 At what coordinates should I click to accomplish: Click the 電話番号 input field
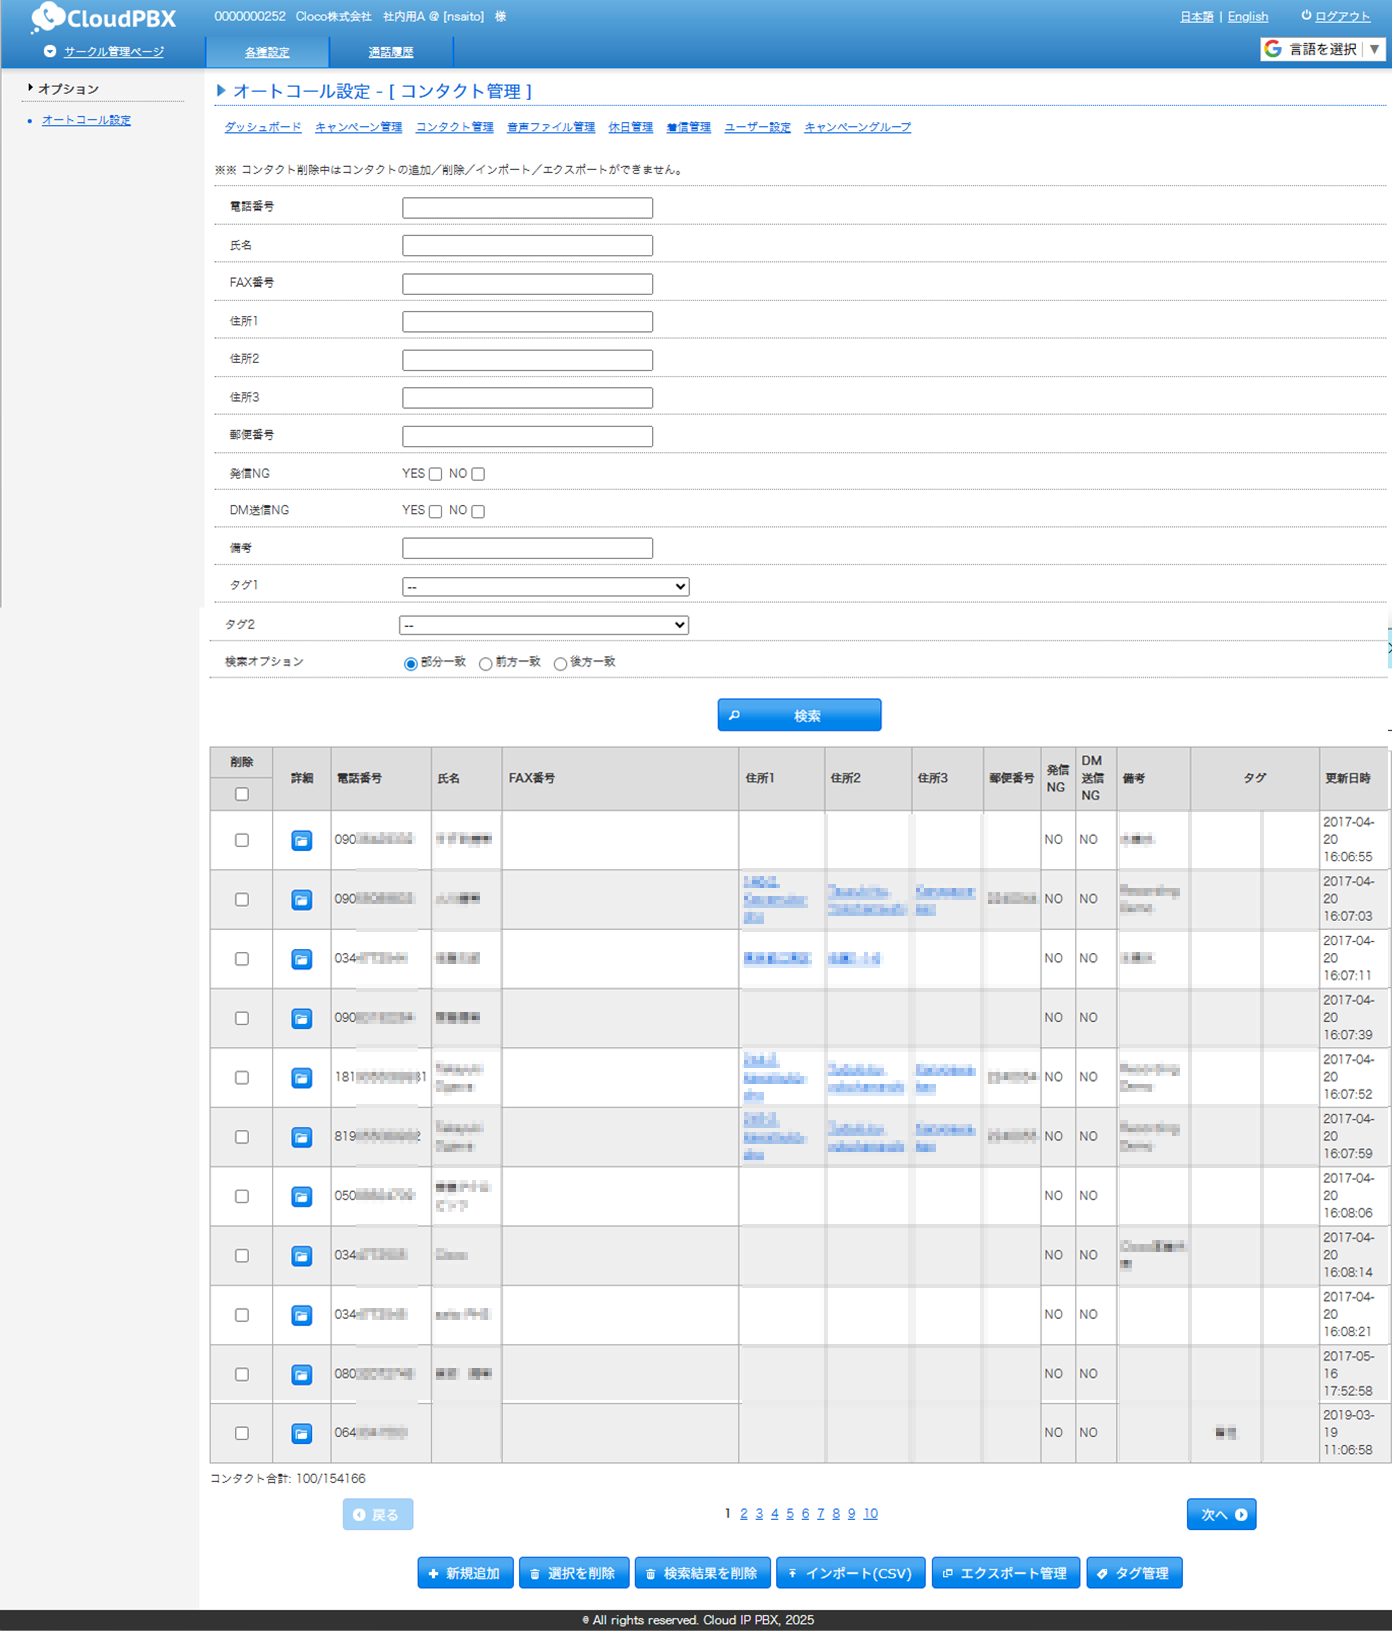click(527, 208)
